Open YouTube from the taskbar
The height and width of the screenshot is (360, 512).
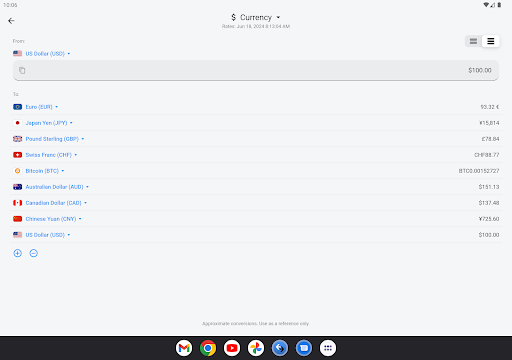coord(232,348)
